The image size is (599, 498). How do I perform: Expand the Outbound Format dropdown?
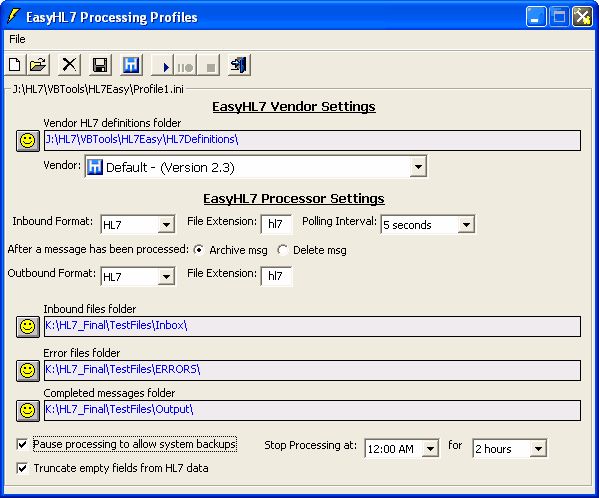[166, 276]
